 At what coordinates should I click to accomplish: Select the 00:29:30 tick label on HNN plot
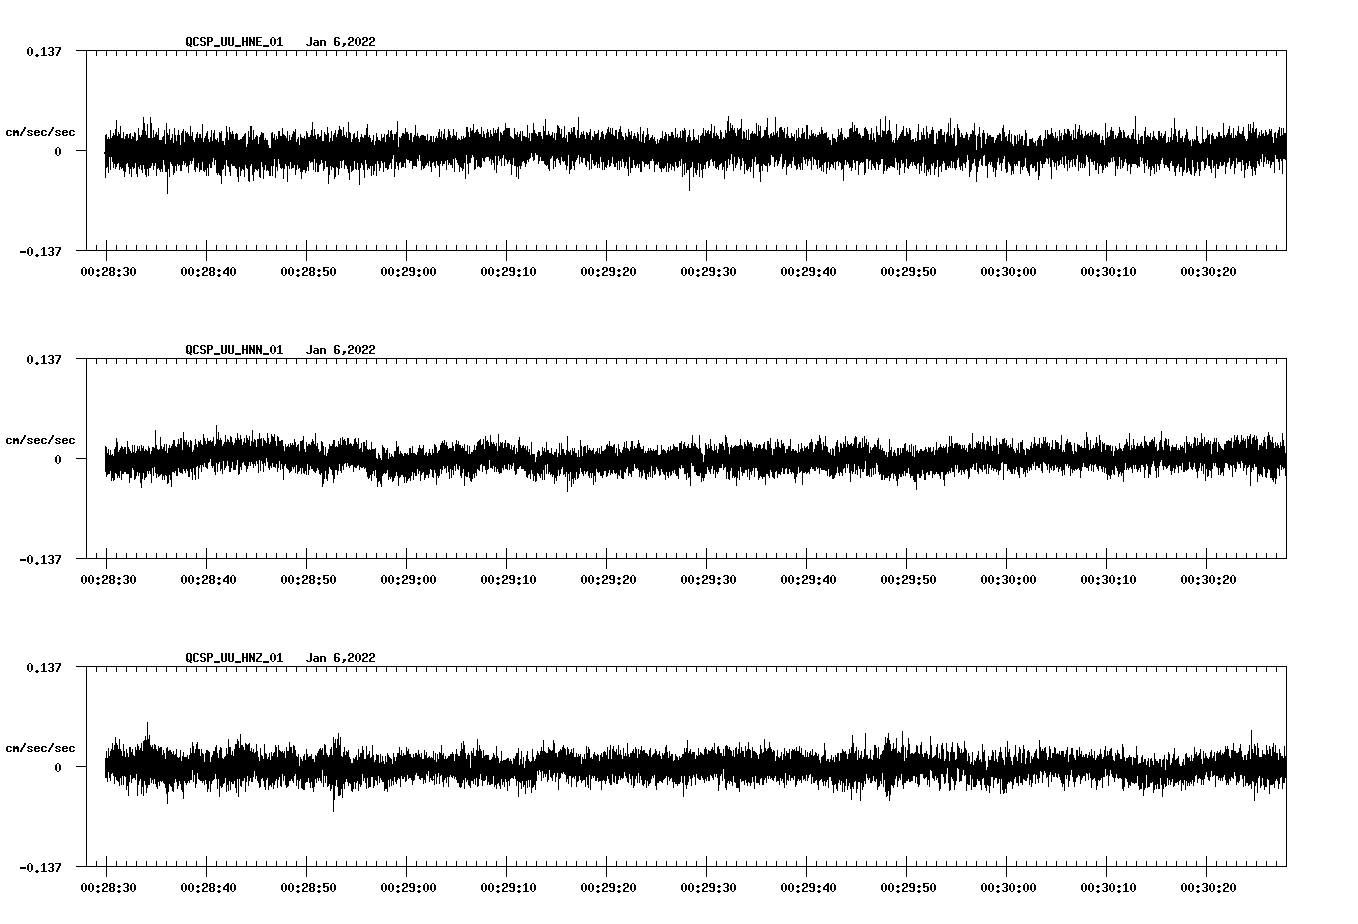708,580
